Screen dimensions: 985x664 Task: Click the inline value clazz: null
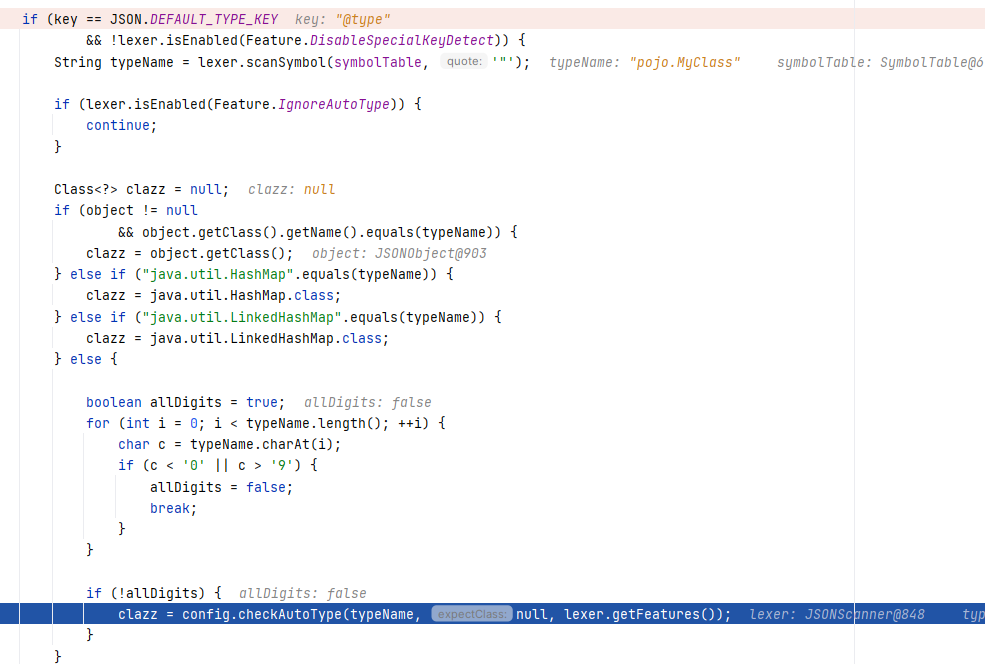(291, 189)
